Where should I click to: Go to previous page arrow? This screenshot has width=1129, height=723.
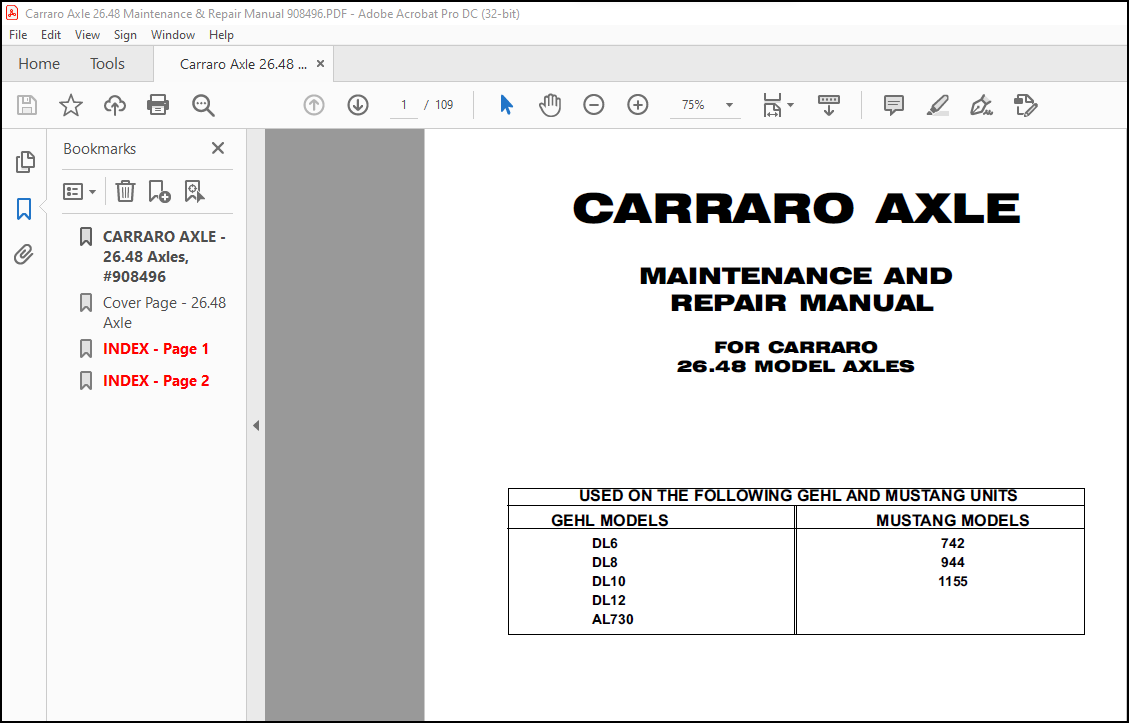[x=314, y=105]
